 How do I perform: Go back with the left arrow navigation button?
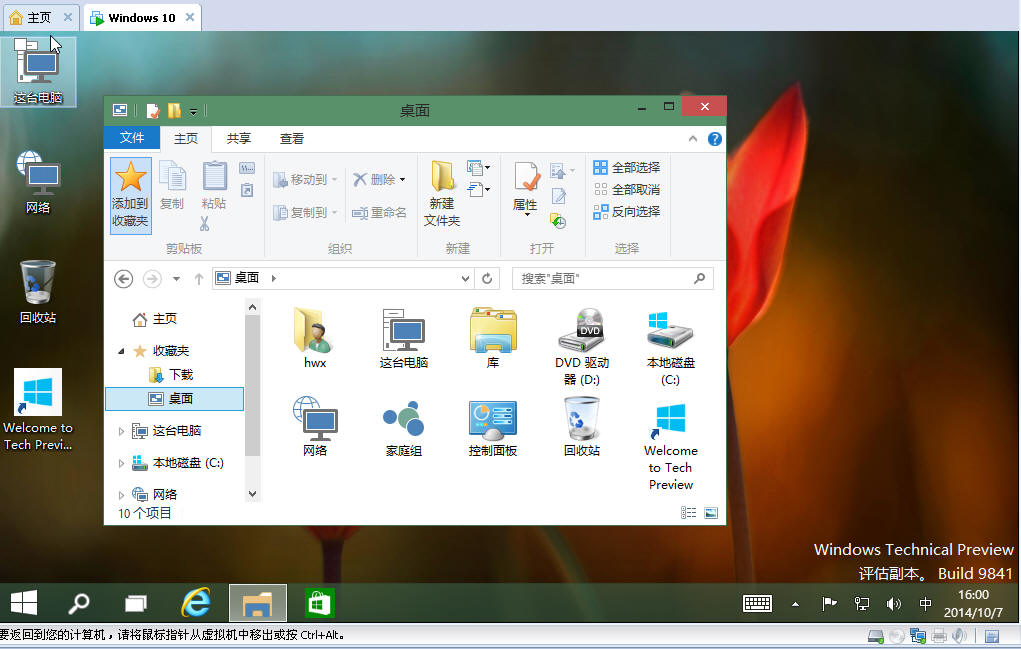(124, 279)
